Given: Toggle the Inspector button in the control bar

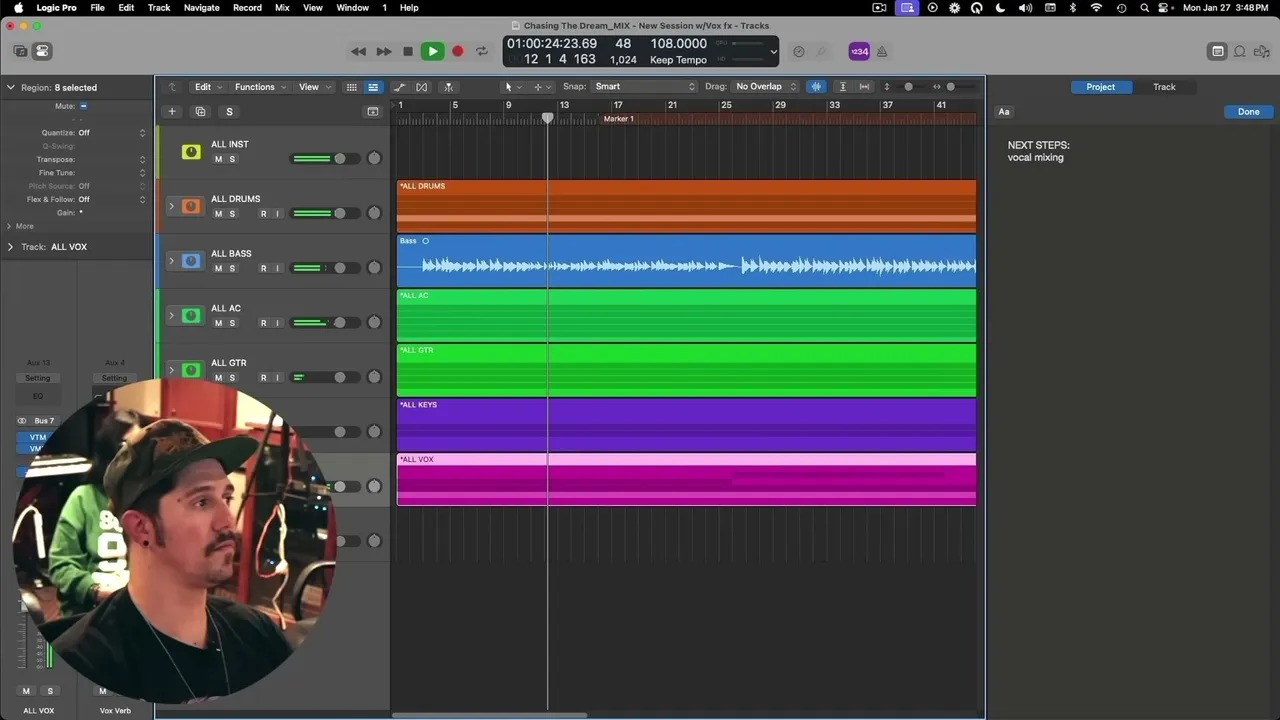Looking at the screenshot, I should pyautogui.click(x=42, y=51).
